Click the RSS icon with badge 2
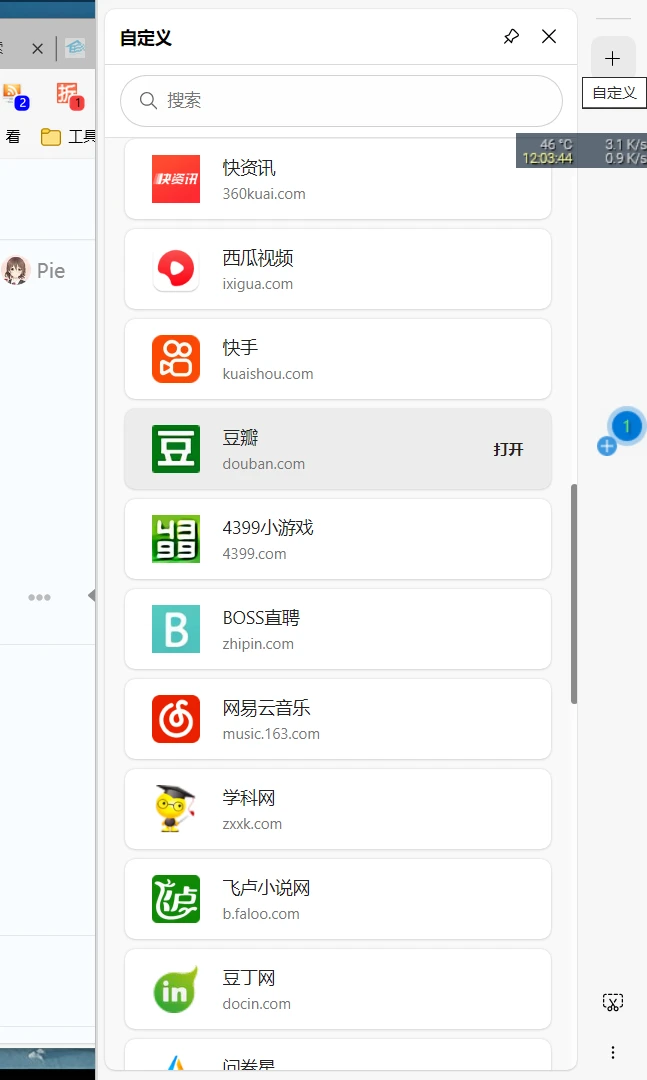This screenshot has width=647, height=1080. point(16,96)
